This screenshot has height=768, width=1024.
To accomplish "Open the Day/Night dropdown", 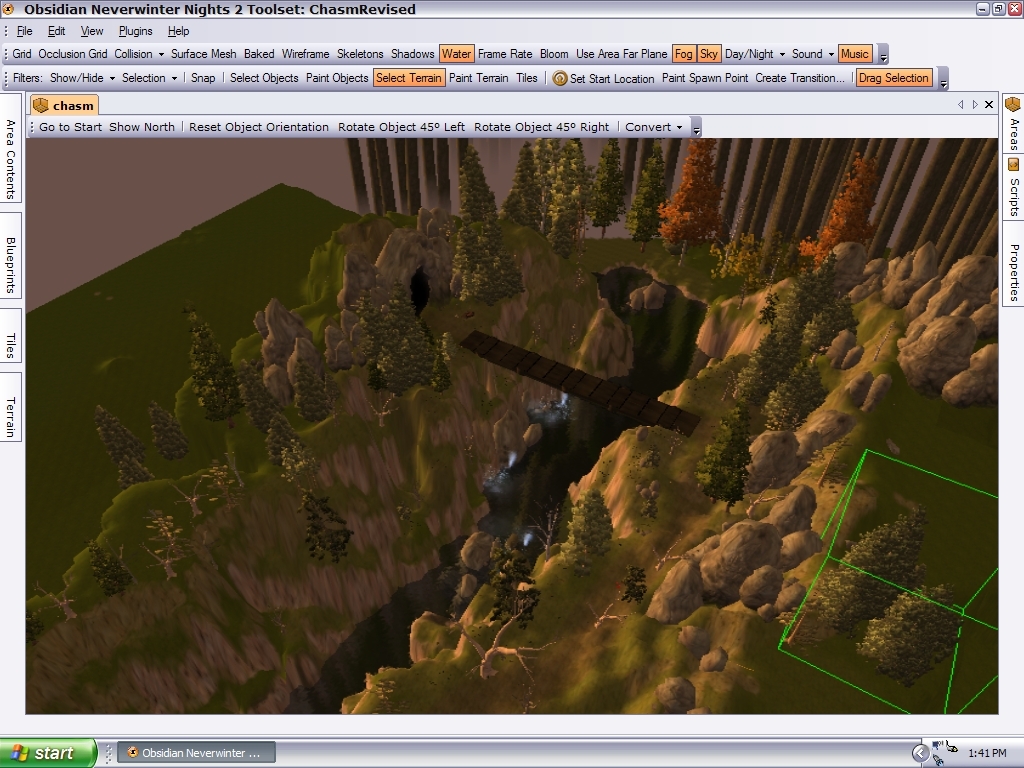I will pyautogui.click(x=755, y=54).
